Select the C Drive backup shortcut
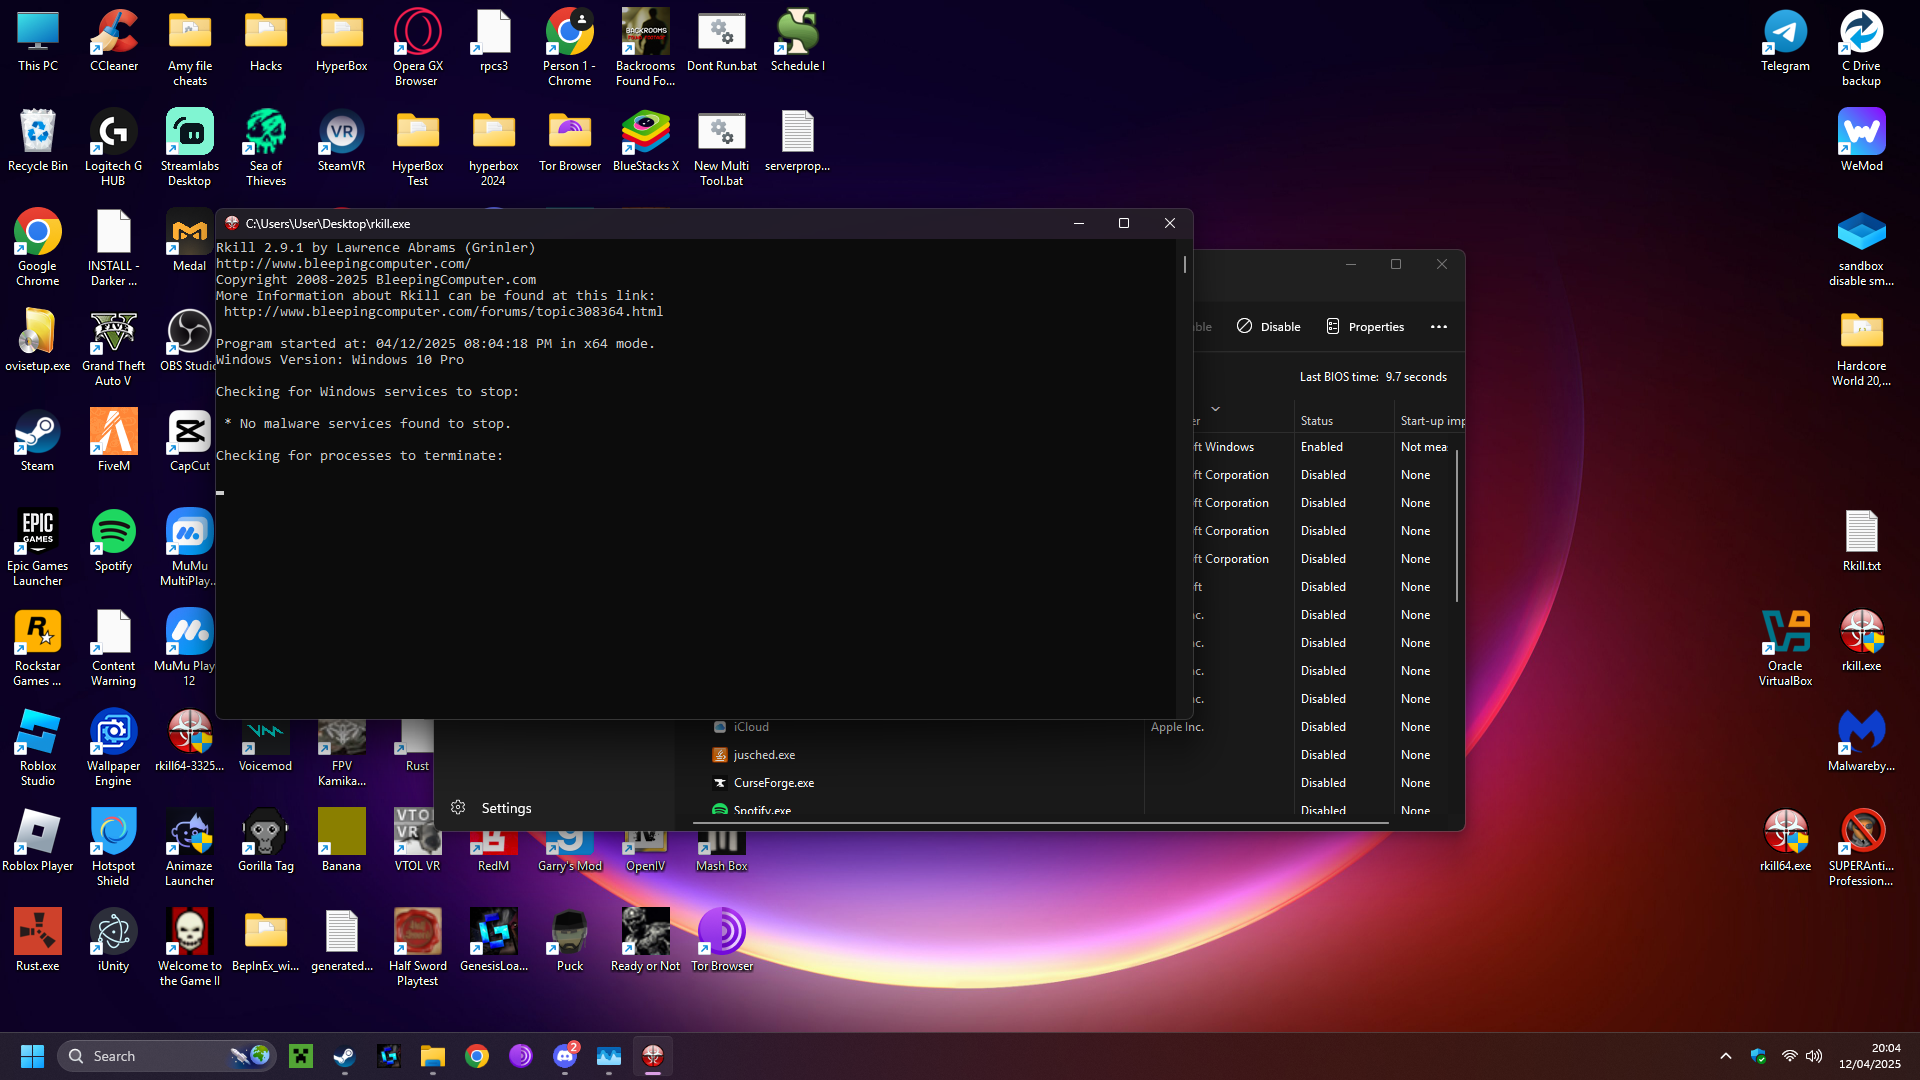 tap(1861, 47)
